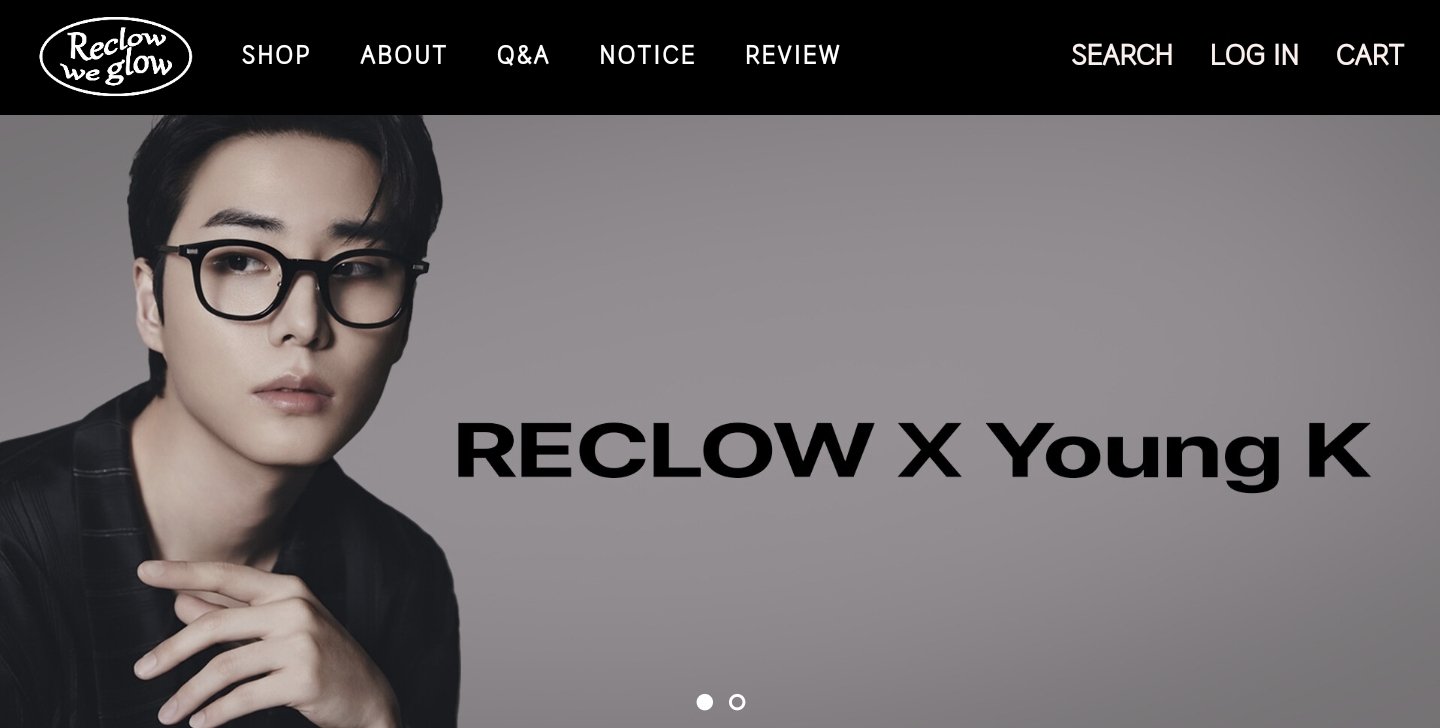Open the Q&A section
The width and height of the screenshot is (1440, 728).
click(x=523, y=55)
